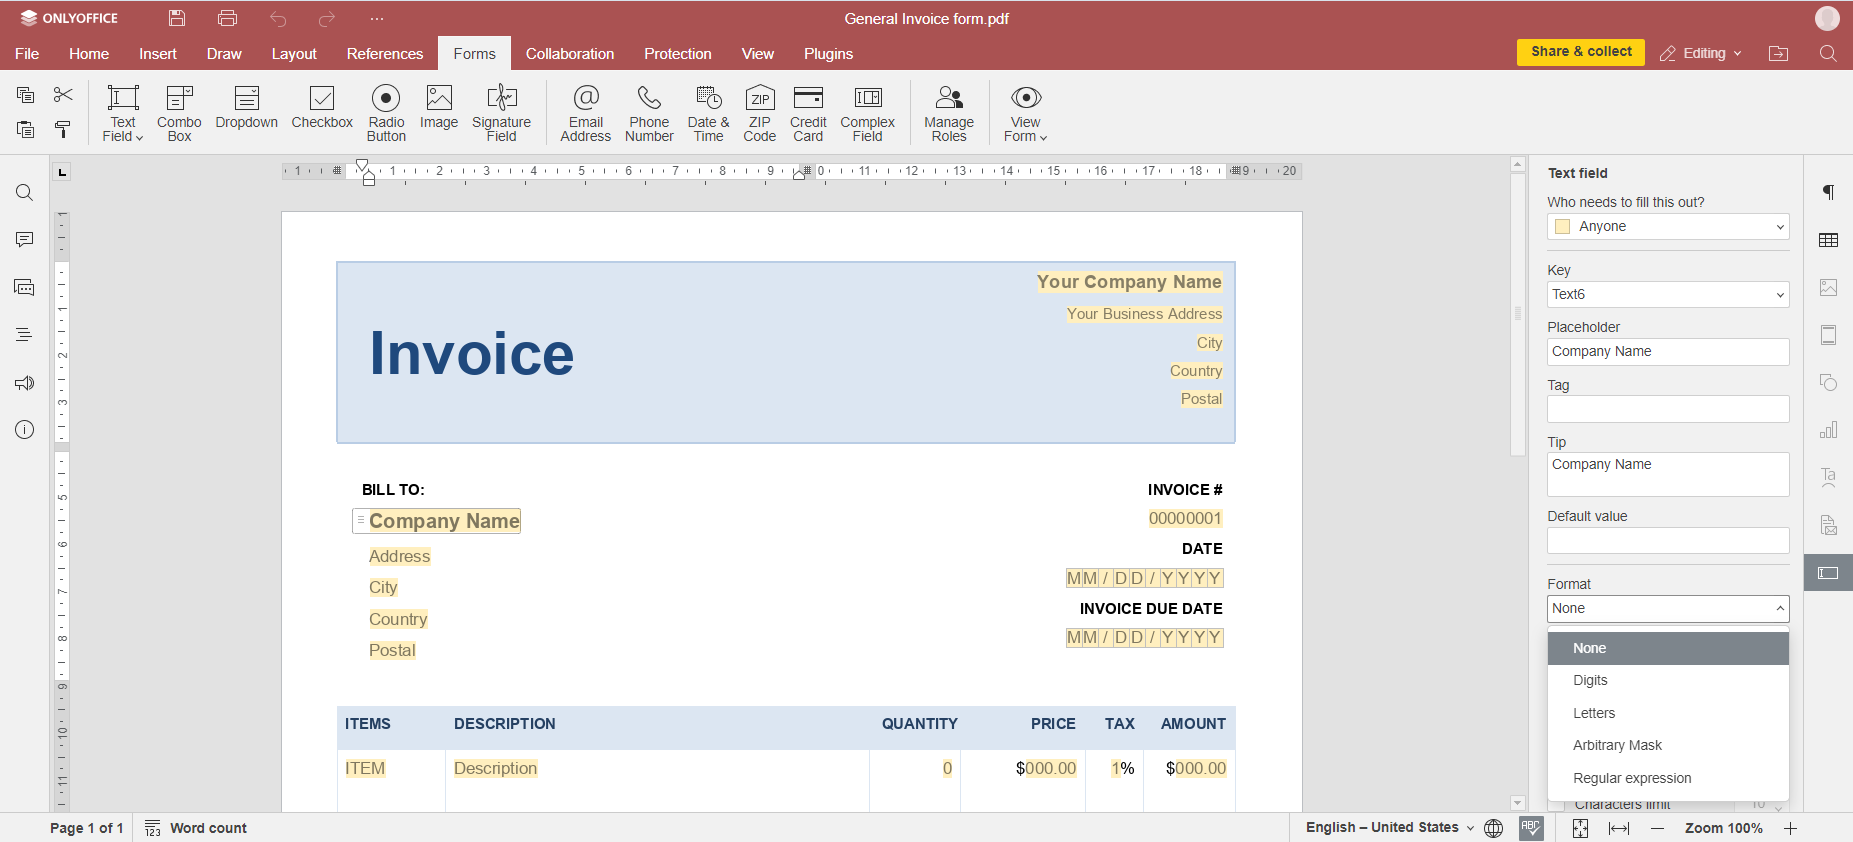Open the Editing mode dropdown
The width and height of the screenshot is (1853, 842).
click(1701, 53)
